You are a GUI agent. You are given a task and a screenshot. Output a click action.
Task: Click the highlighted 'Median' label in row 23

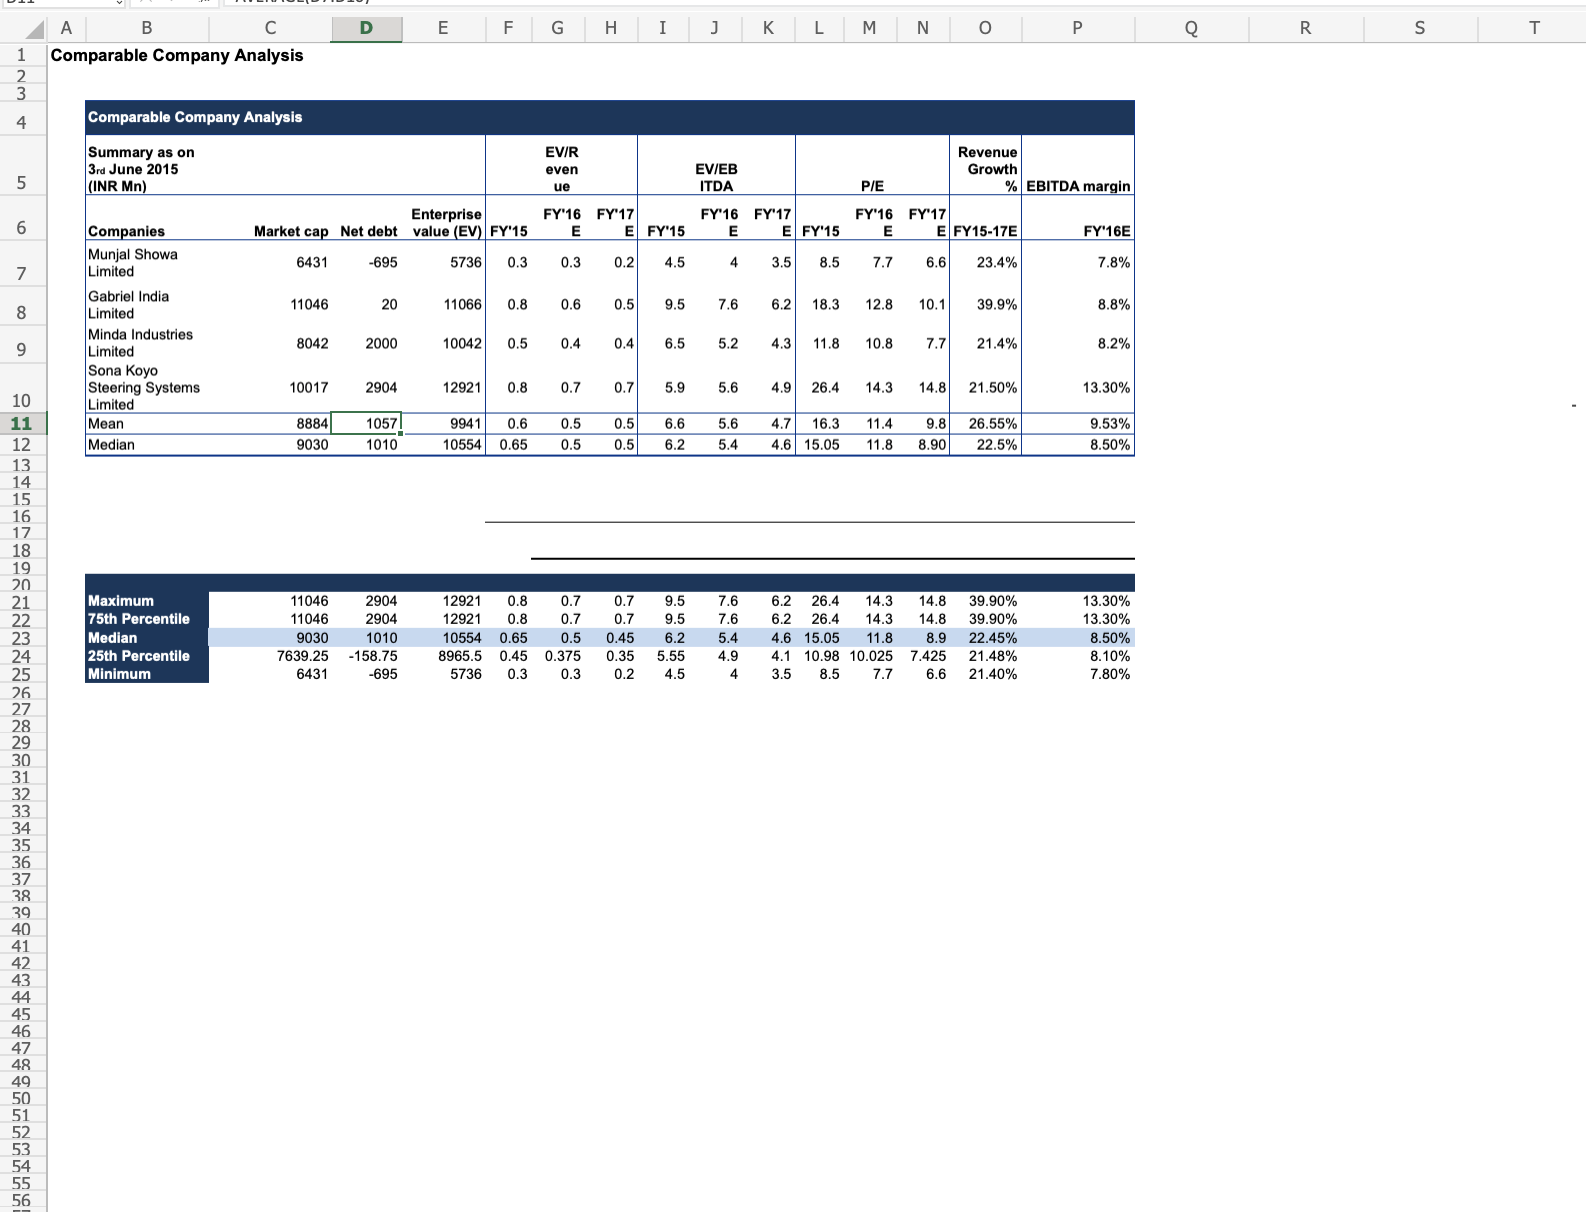(x=113, y=638)
